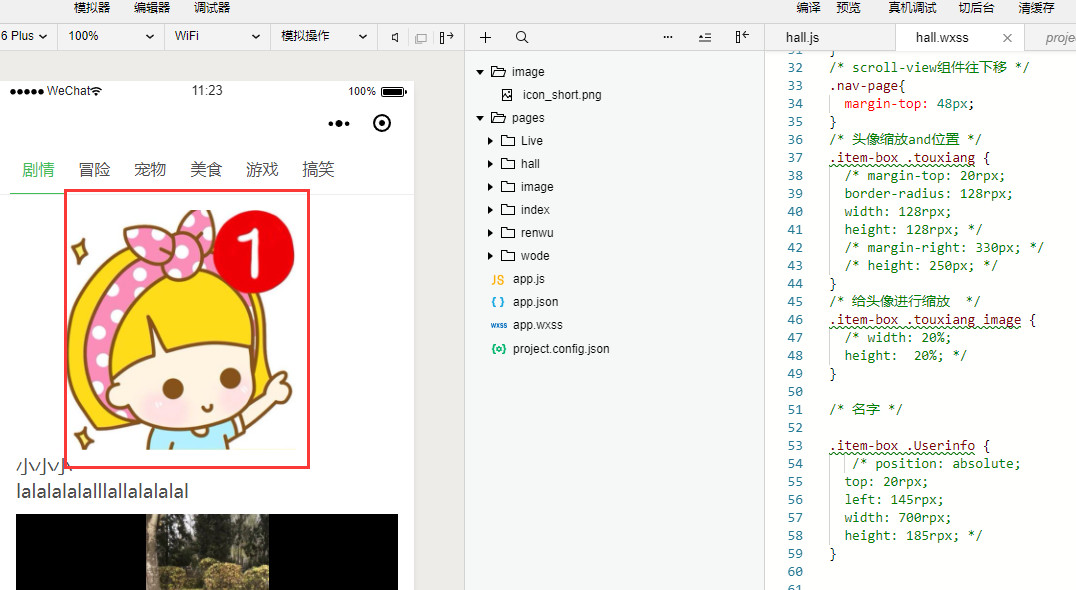The image size is (1076, 590).
Task: Collapse the pages folder
Action: pos(480,118)
